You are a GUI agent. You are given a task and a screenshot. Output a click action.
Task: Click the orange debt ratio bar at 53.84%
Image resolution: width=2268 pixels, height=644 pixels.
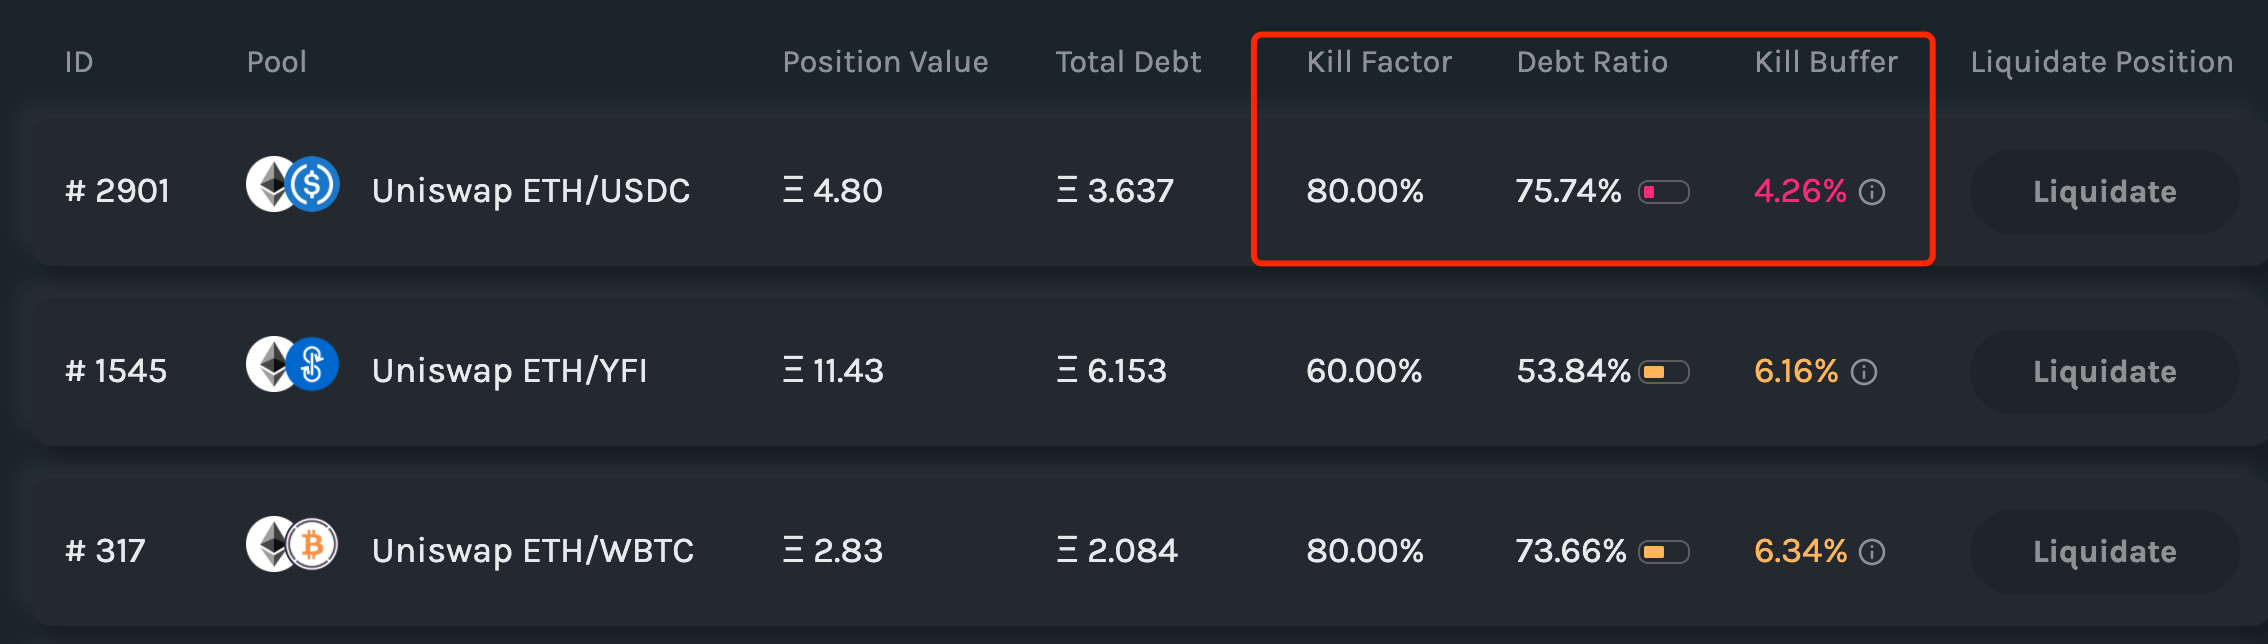coord(1664,372)
